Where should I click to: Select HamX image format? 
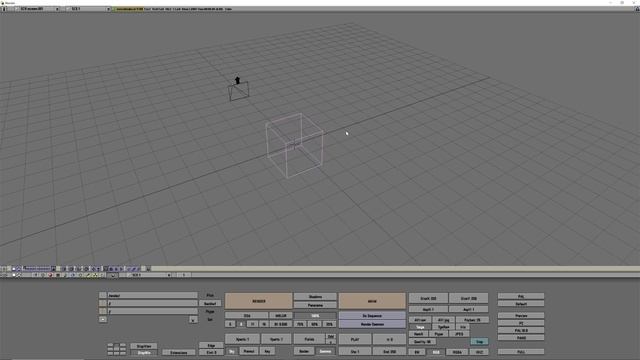[418, 334]
